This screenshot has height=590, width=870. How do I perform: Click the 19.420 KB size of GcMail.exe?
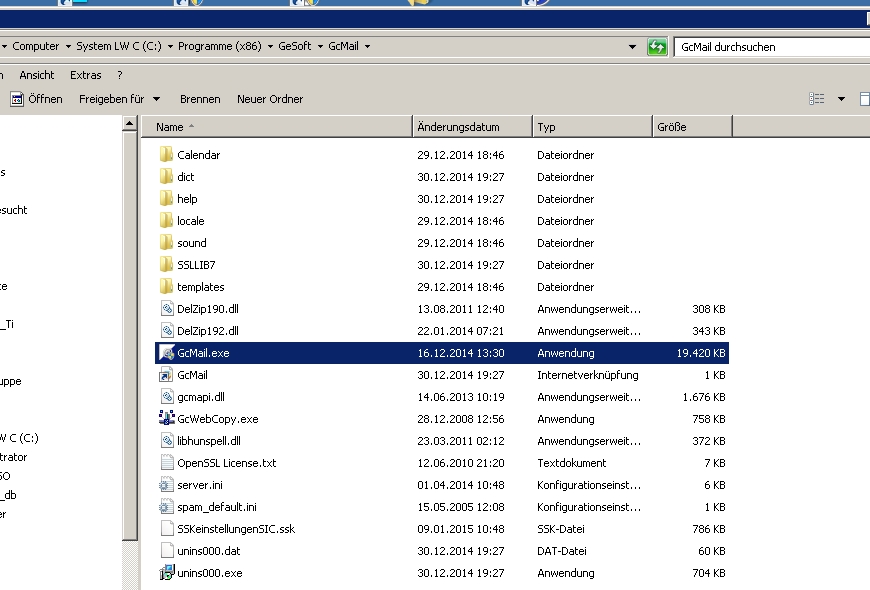(x=701, y=353)
